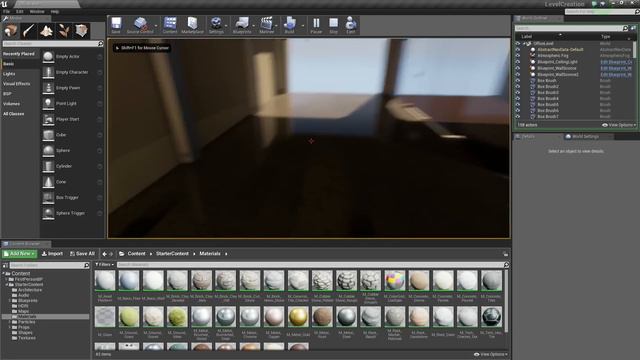Screen dimensions: 640x360
Task: Toggle visibility of Box Brush3 actor
Action: [518, 93]
